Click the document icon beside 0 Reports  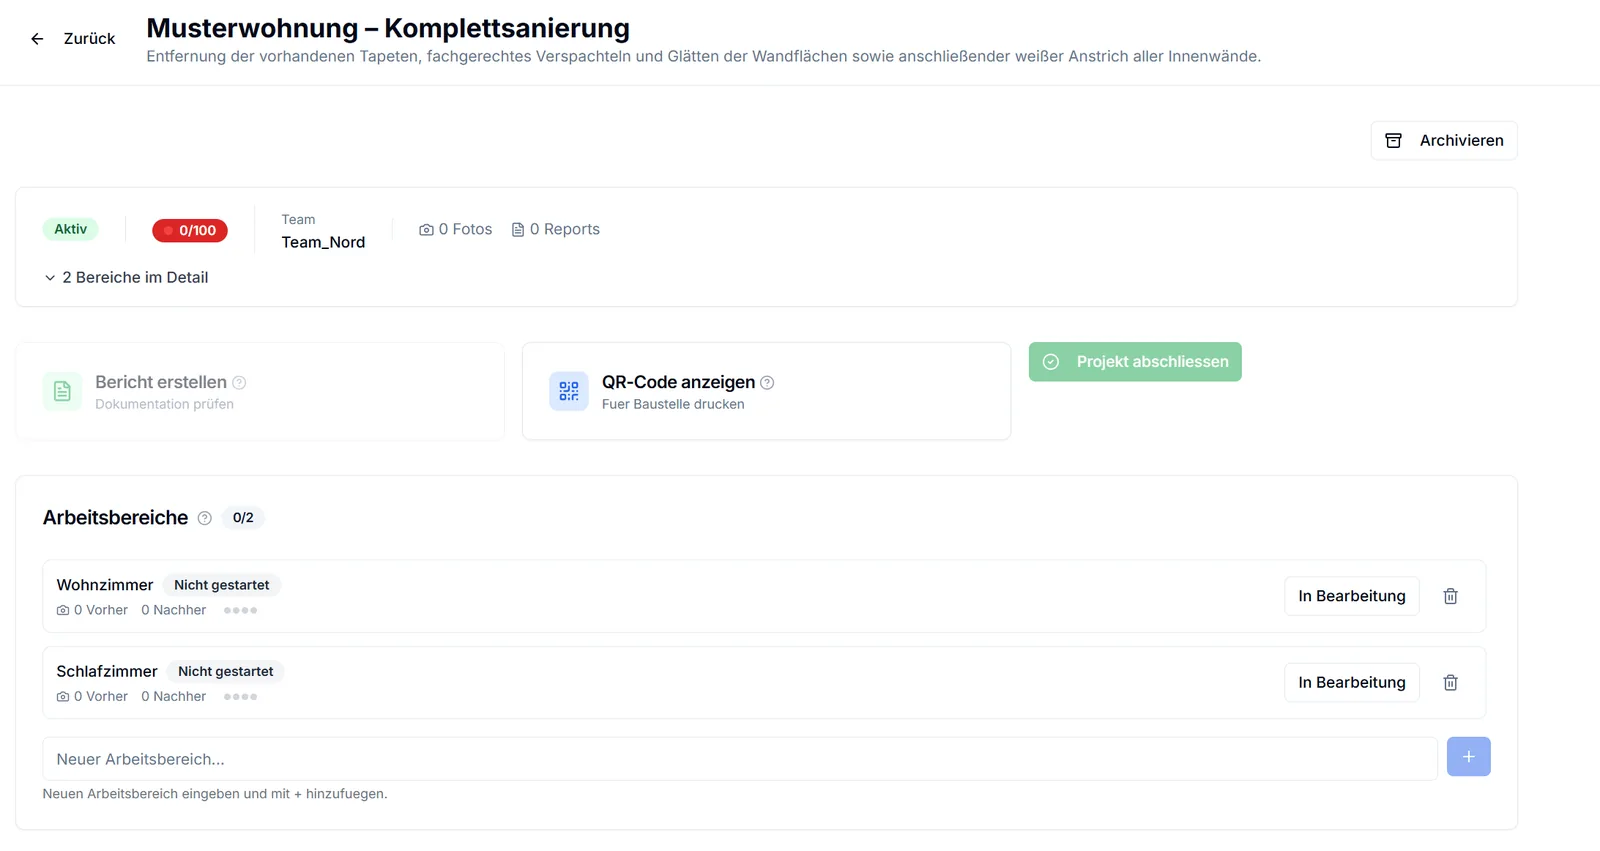518,230
